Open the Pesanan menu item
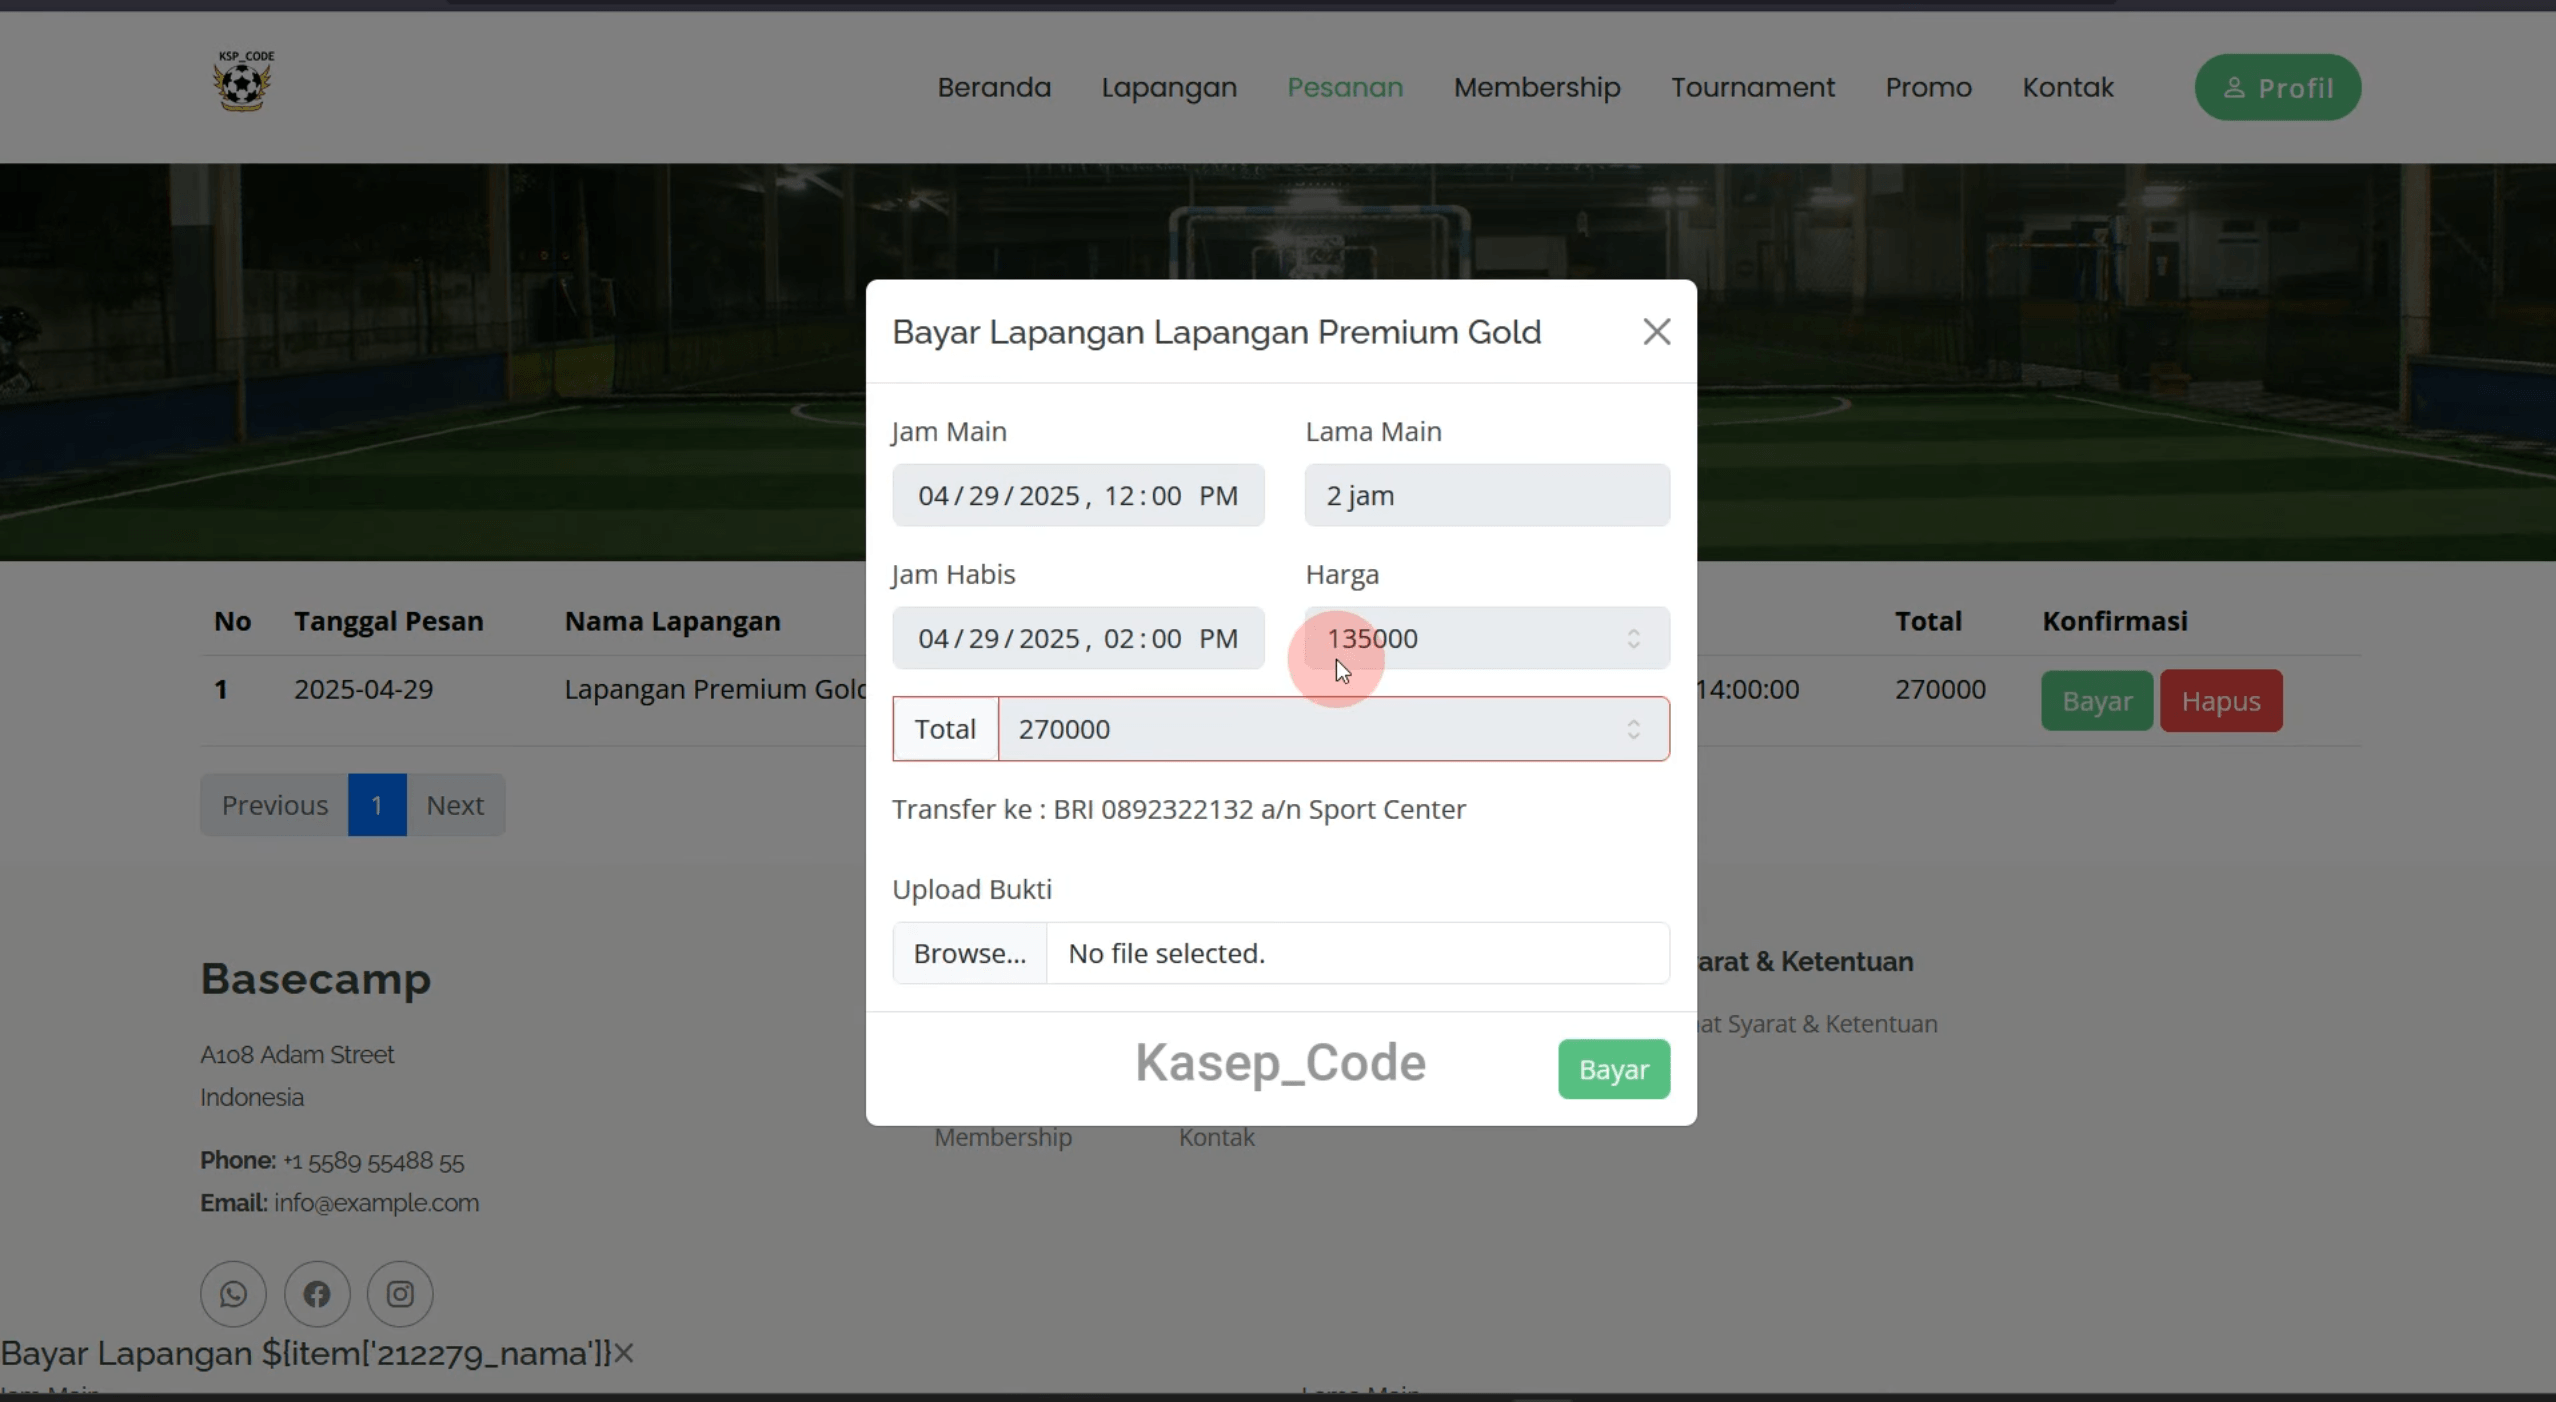 point(1345,88)
